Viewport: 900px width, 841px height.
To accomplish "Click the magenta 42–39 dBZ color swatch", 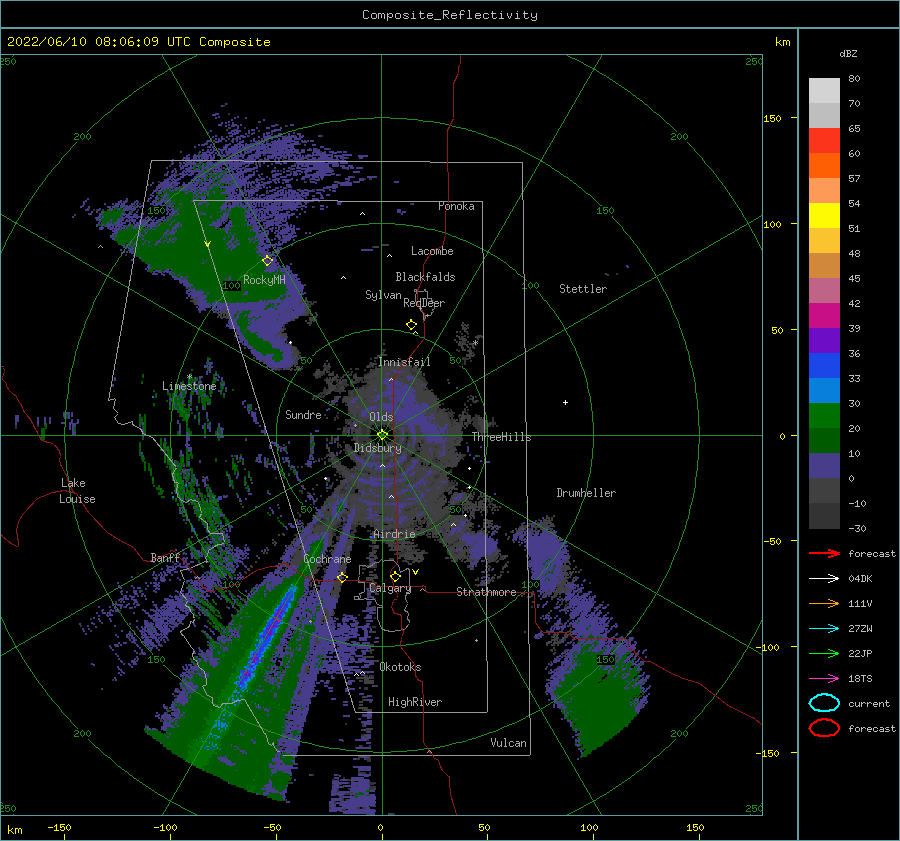I will (x=824, y=316).
